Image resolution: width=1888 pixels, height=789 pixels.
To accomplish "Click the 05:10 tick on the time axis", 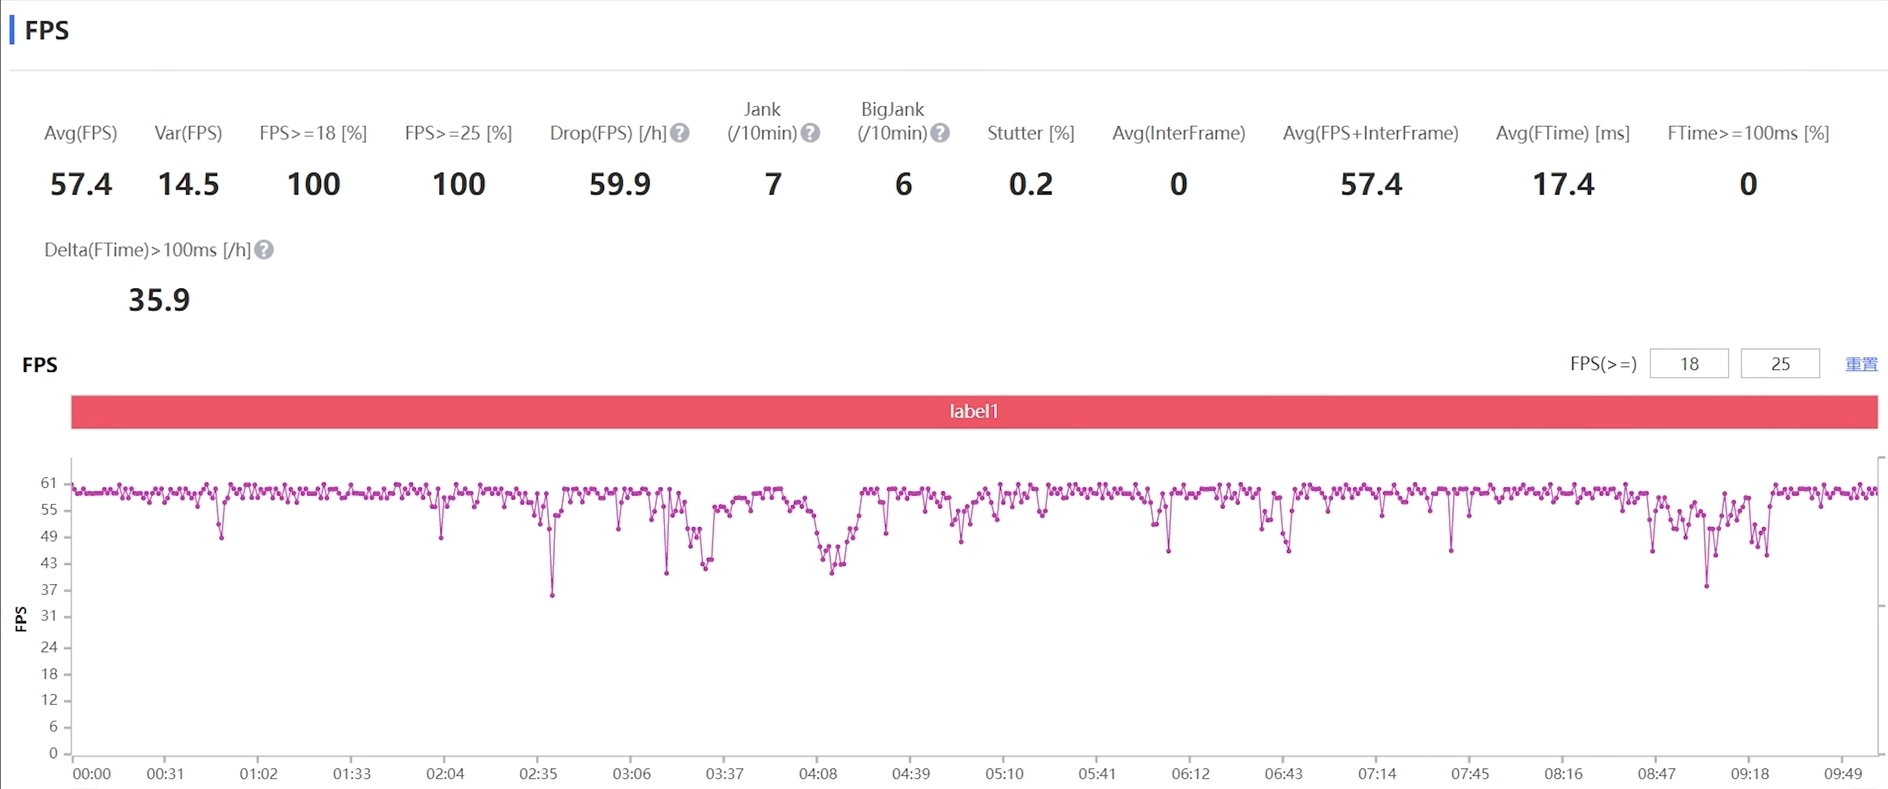I will pos(1004,773).
